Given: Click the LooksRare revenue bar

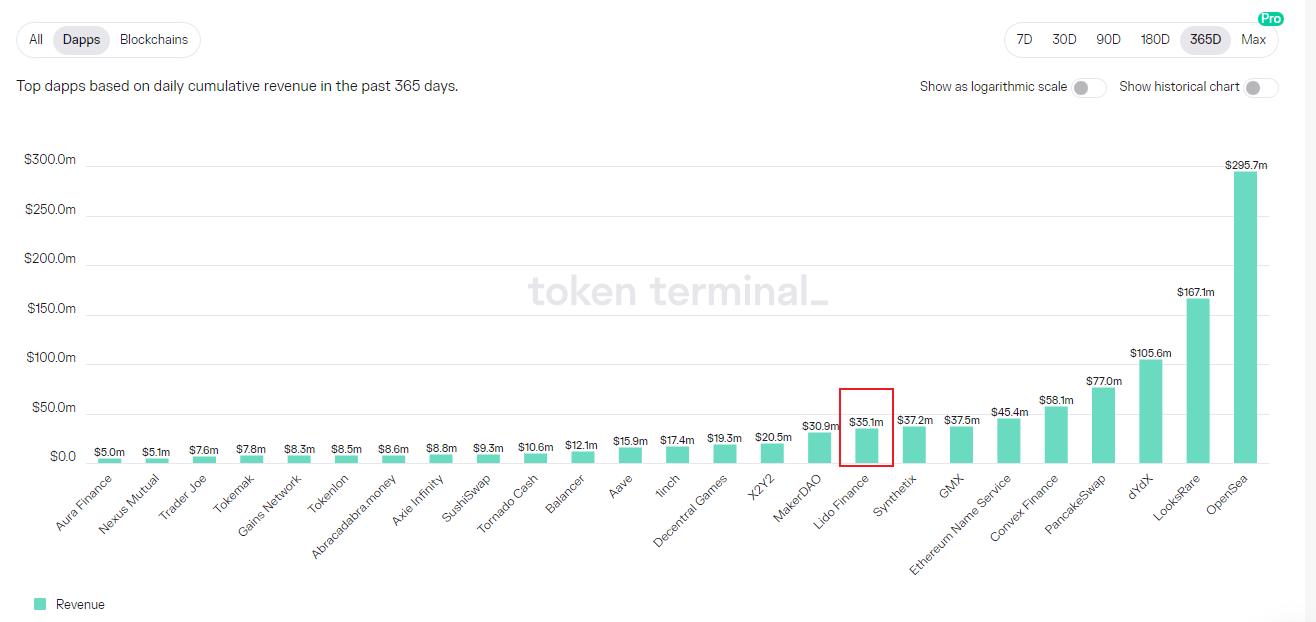Looking at the screenshot, I should click(x=1198, y=381).
